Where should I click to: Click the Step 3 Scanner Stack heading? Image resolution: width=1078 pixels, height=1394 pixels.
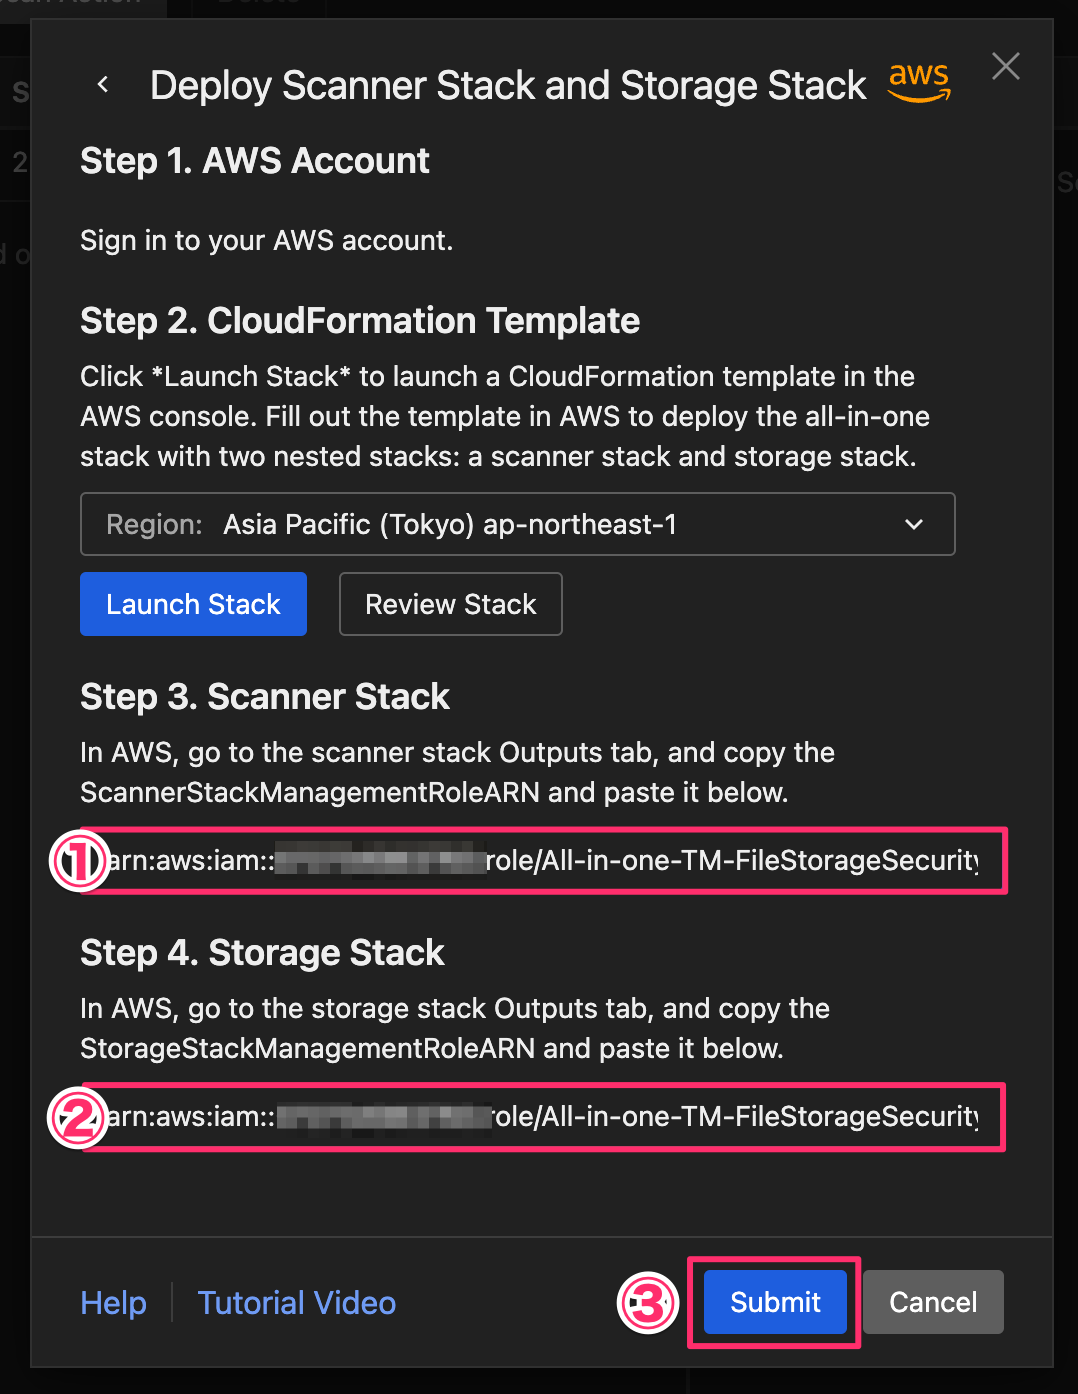pyautogui.click(x=265, y=697)
